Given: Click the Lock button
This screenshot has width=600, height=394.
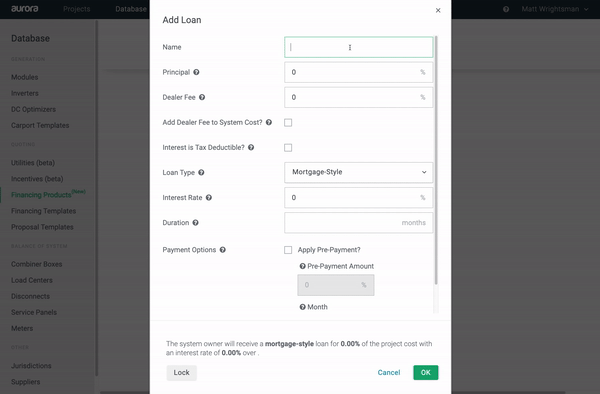Looking at the screenshot, I should 182,373.
